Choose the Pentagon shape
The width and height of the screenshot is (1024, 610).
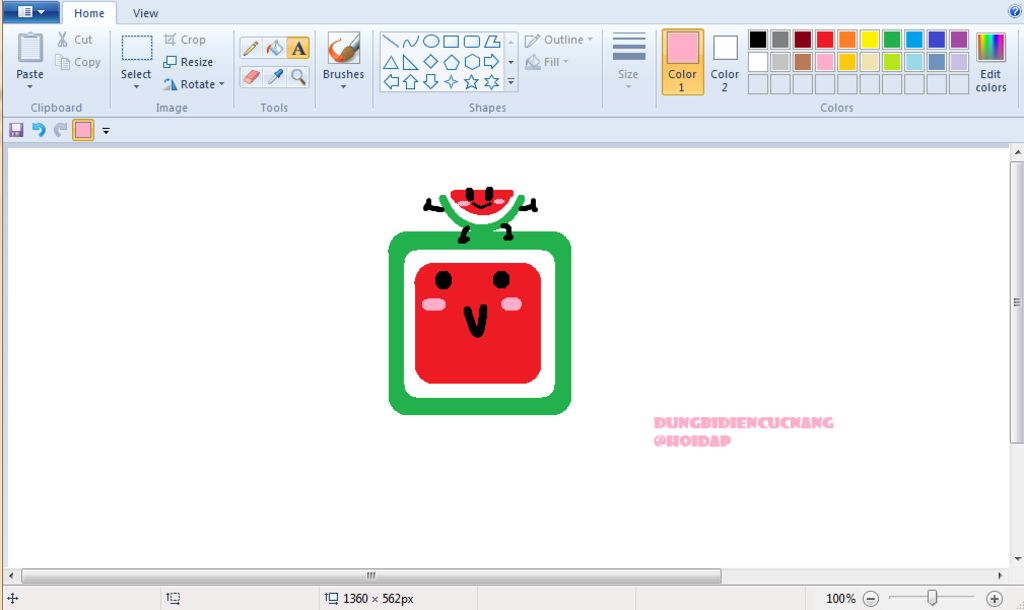click(451, 62)
